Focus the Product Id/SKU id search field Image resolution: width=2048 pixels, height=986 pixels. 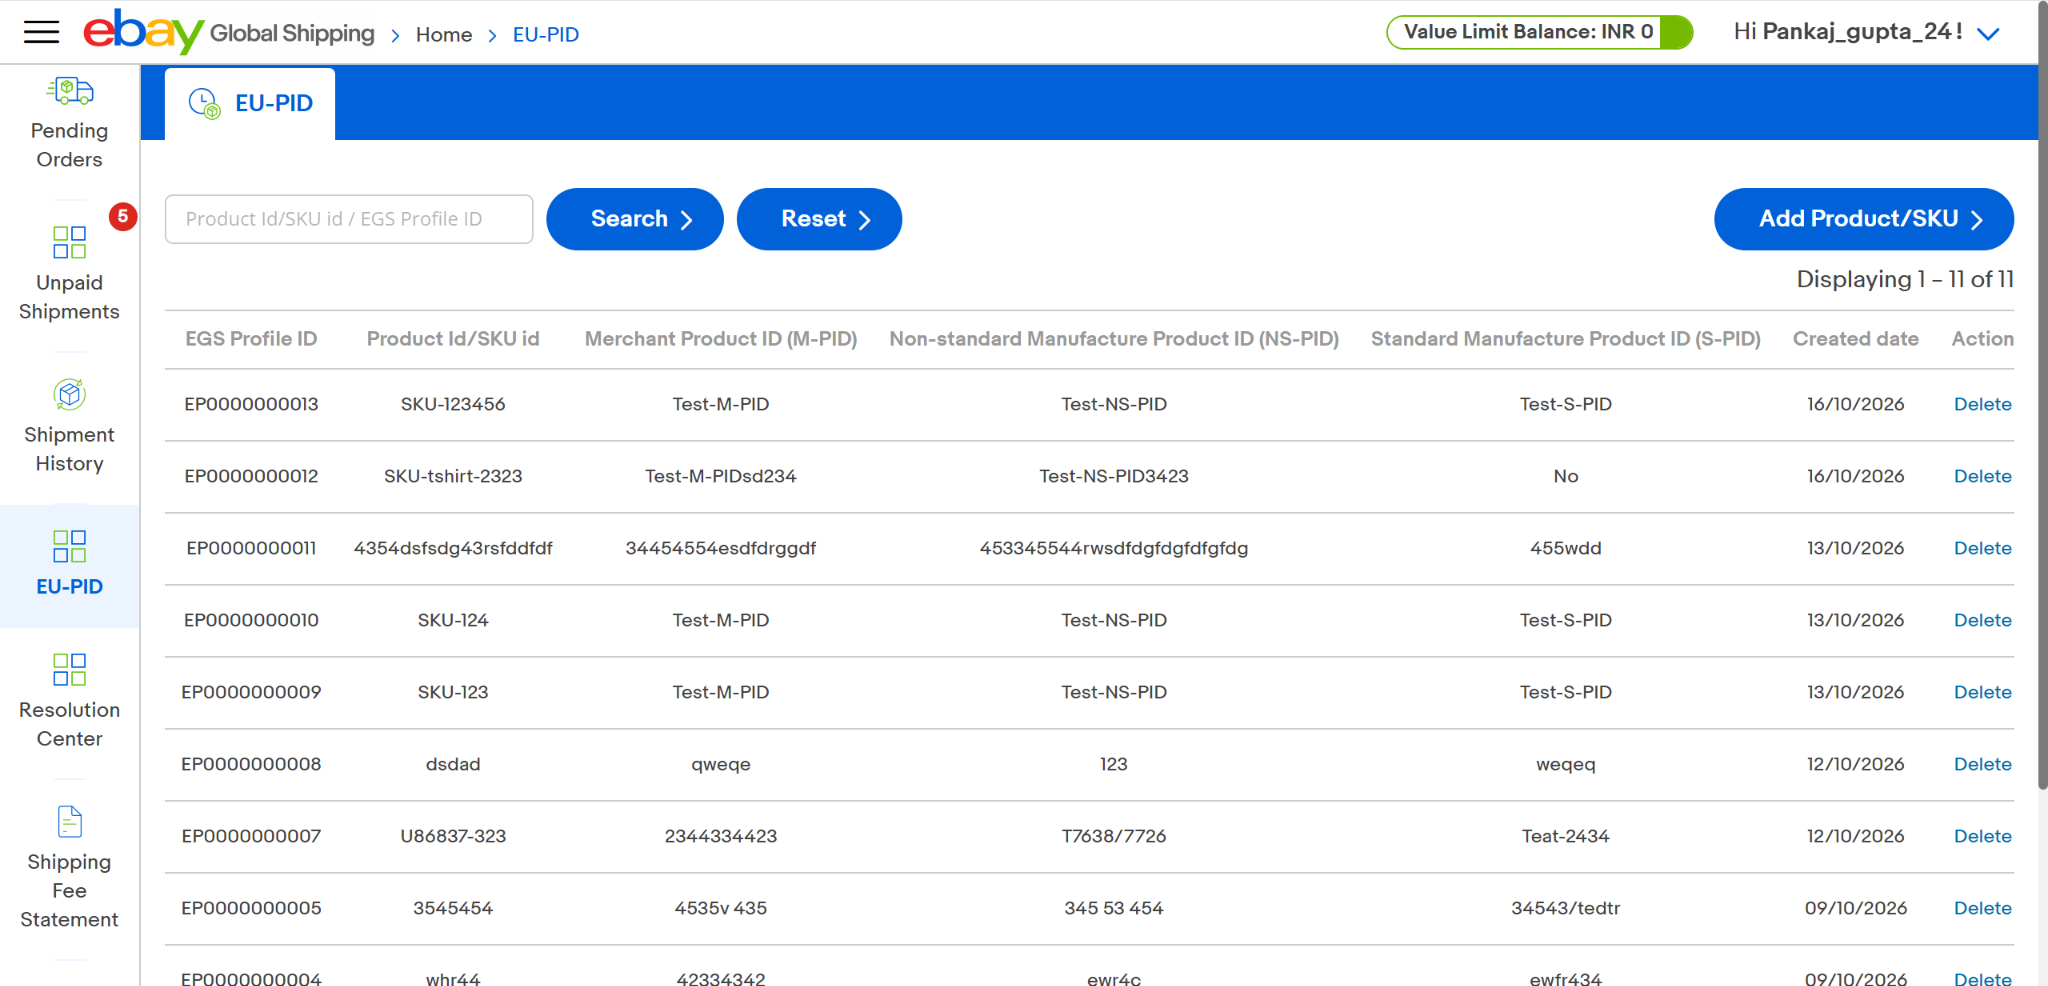349,219
